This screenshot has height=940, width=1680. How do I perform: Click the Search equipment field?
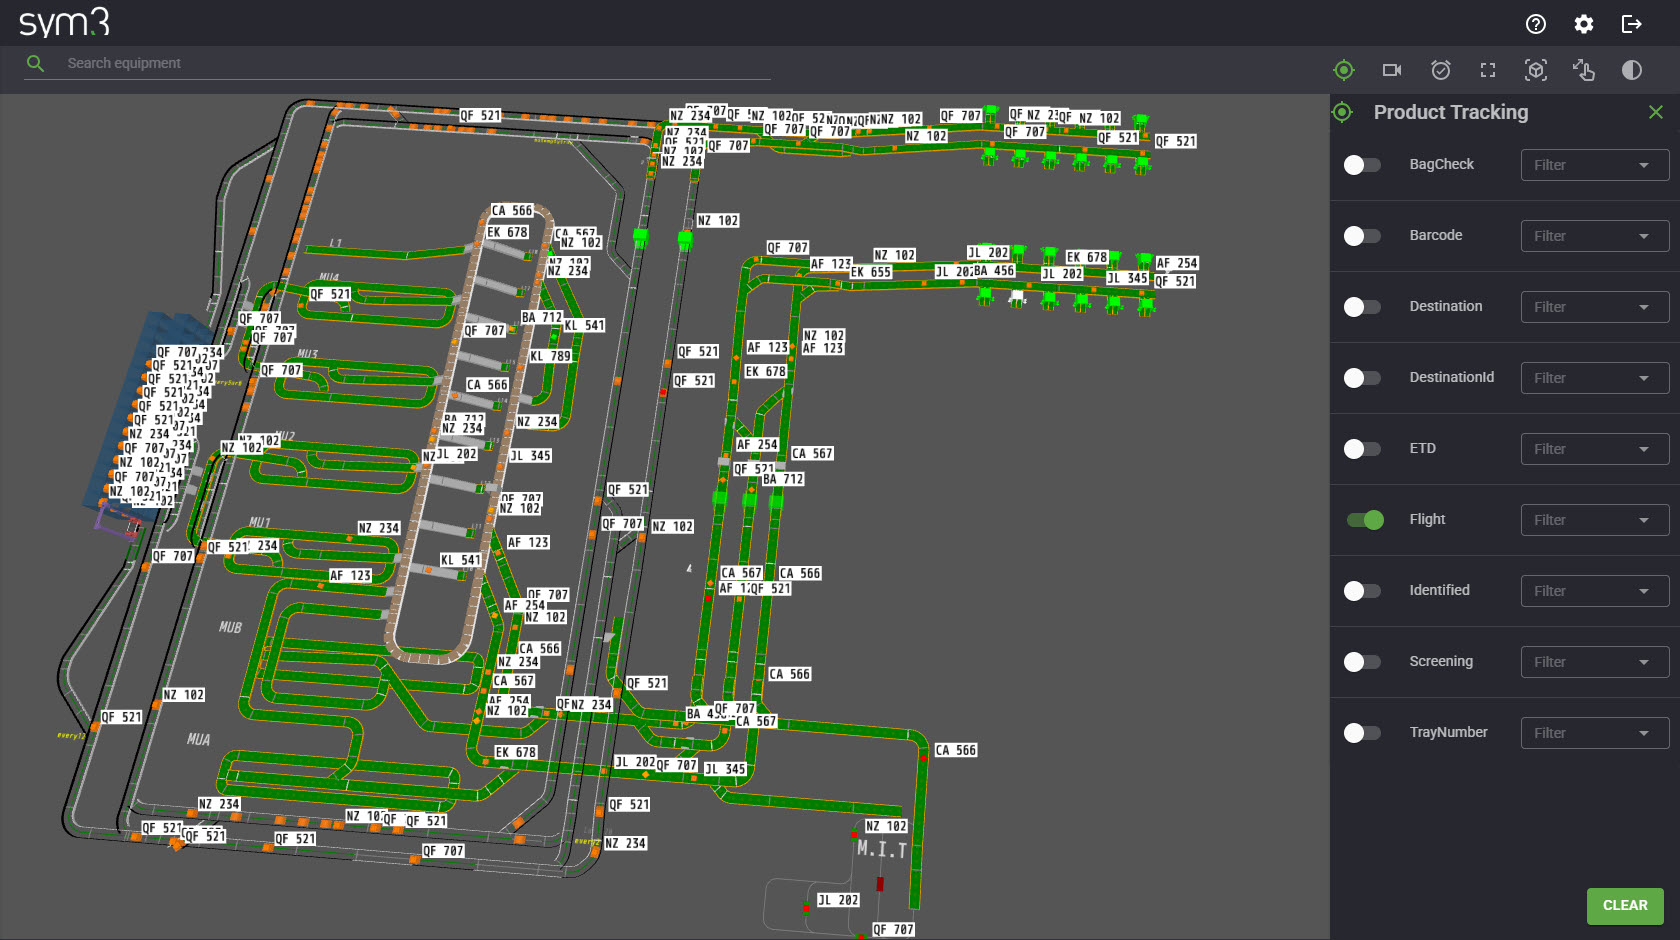coord(400,63)
